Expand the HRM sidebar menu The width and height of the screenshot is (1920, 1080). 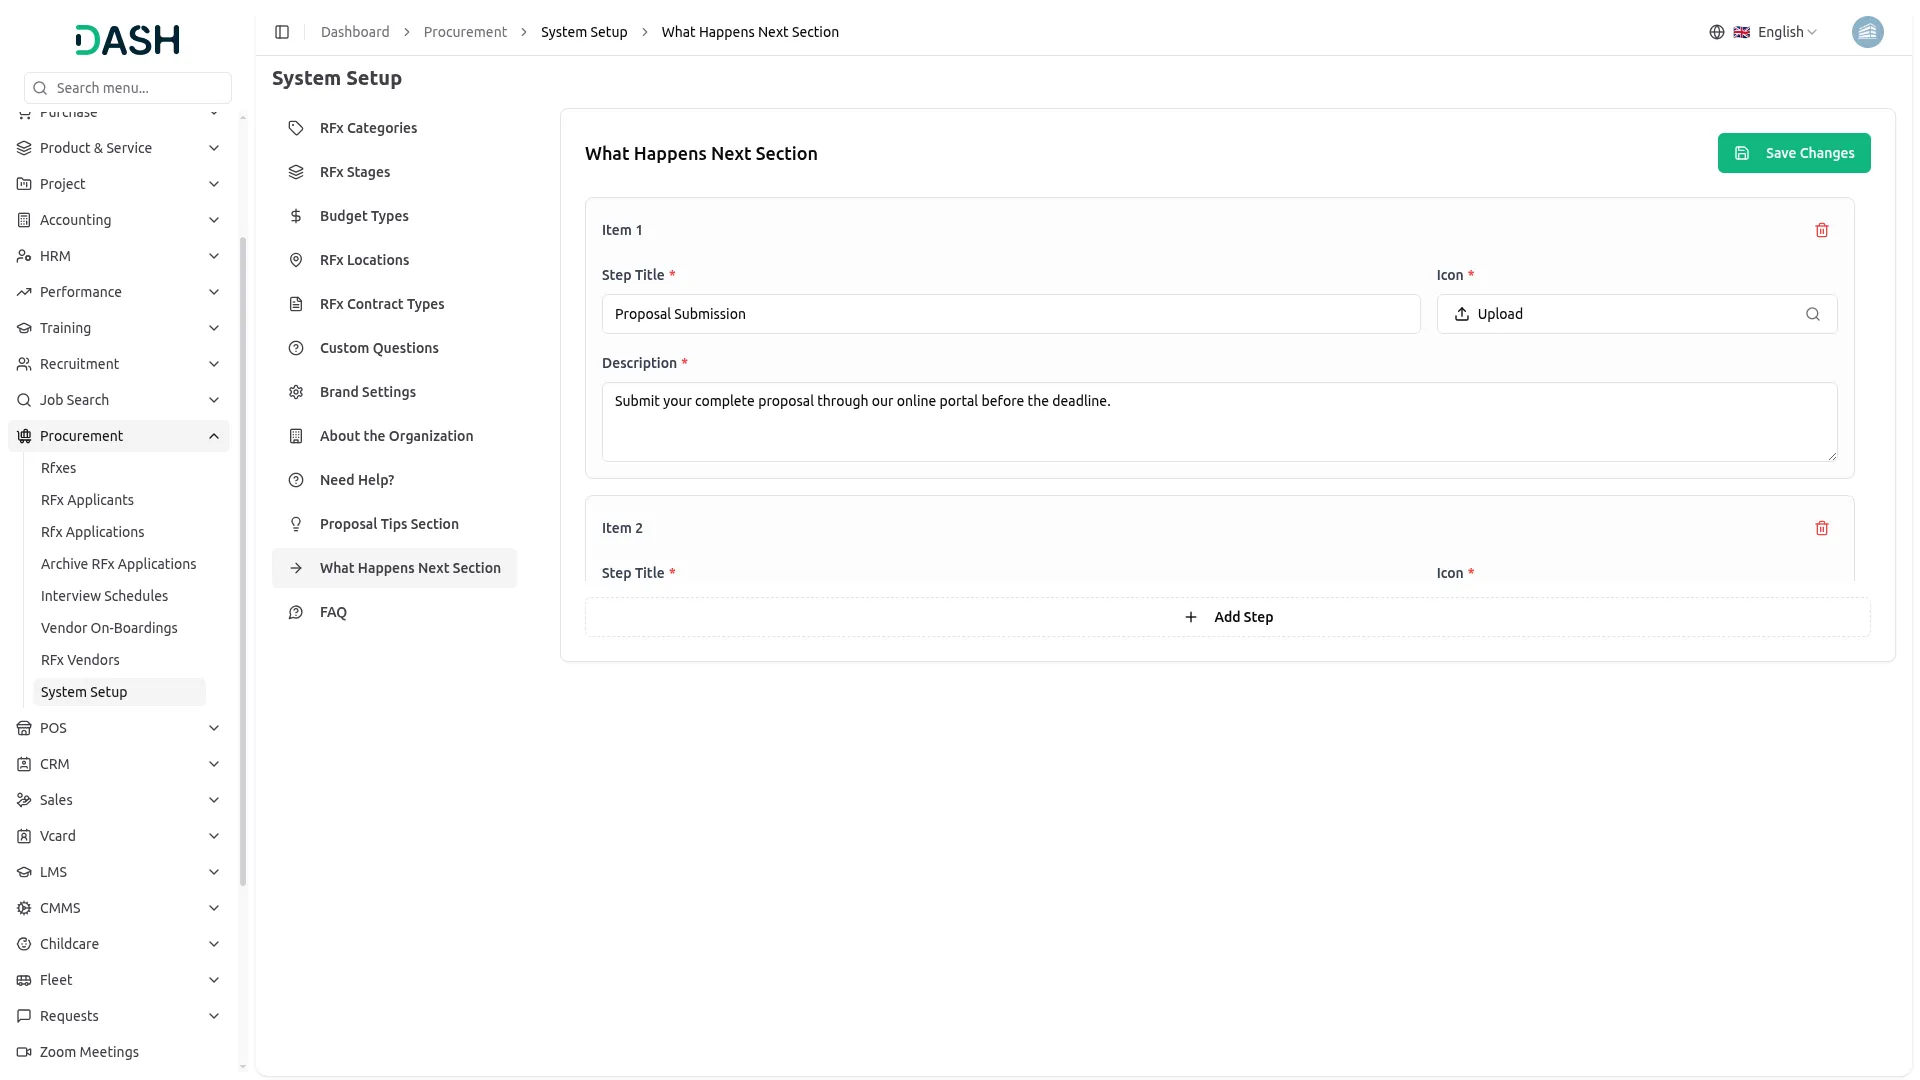click(x=118, y=256)
